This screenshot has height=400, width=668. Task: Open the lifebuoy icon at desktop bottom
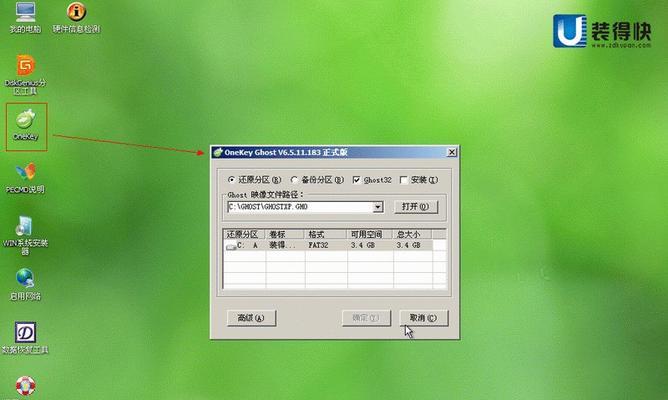(26, 386)
